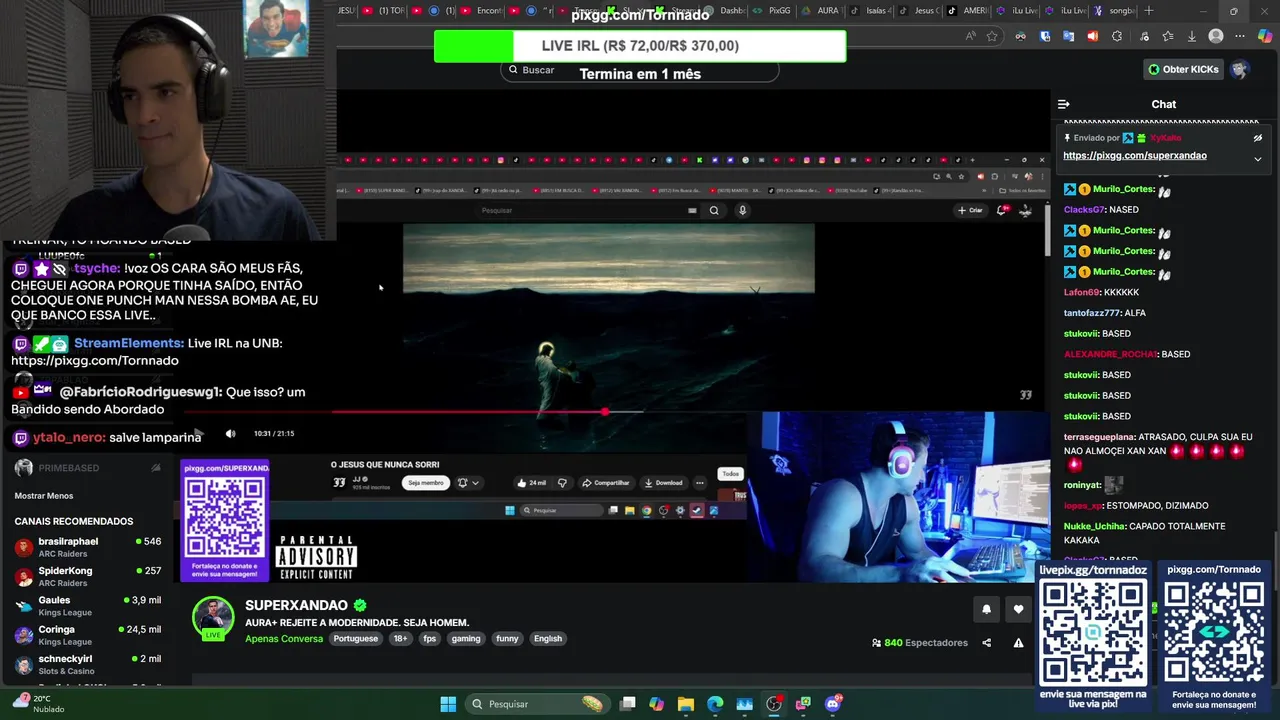The height and width of the screenshot is (720, 1280).
Task: Like the streamed YouTube video (24 mil)
Action: [x=531, y=483]
